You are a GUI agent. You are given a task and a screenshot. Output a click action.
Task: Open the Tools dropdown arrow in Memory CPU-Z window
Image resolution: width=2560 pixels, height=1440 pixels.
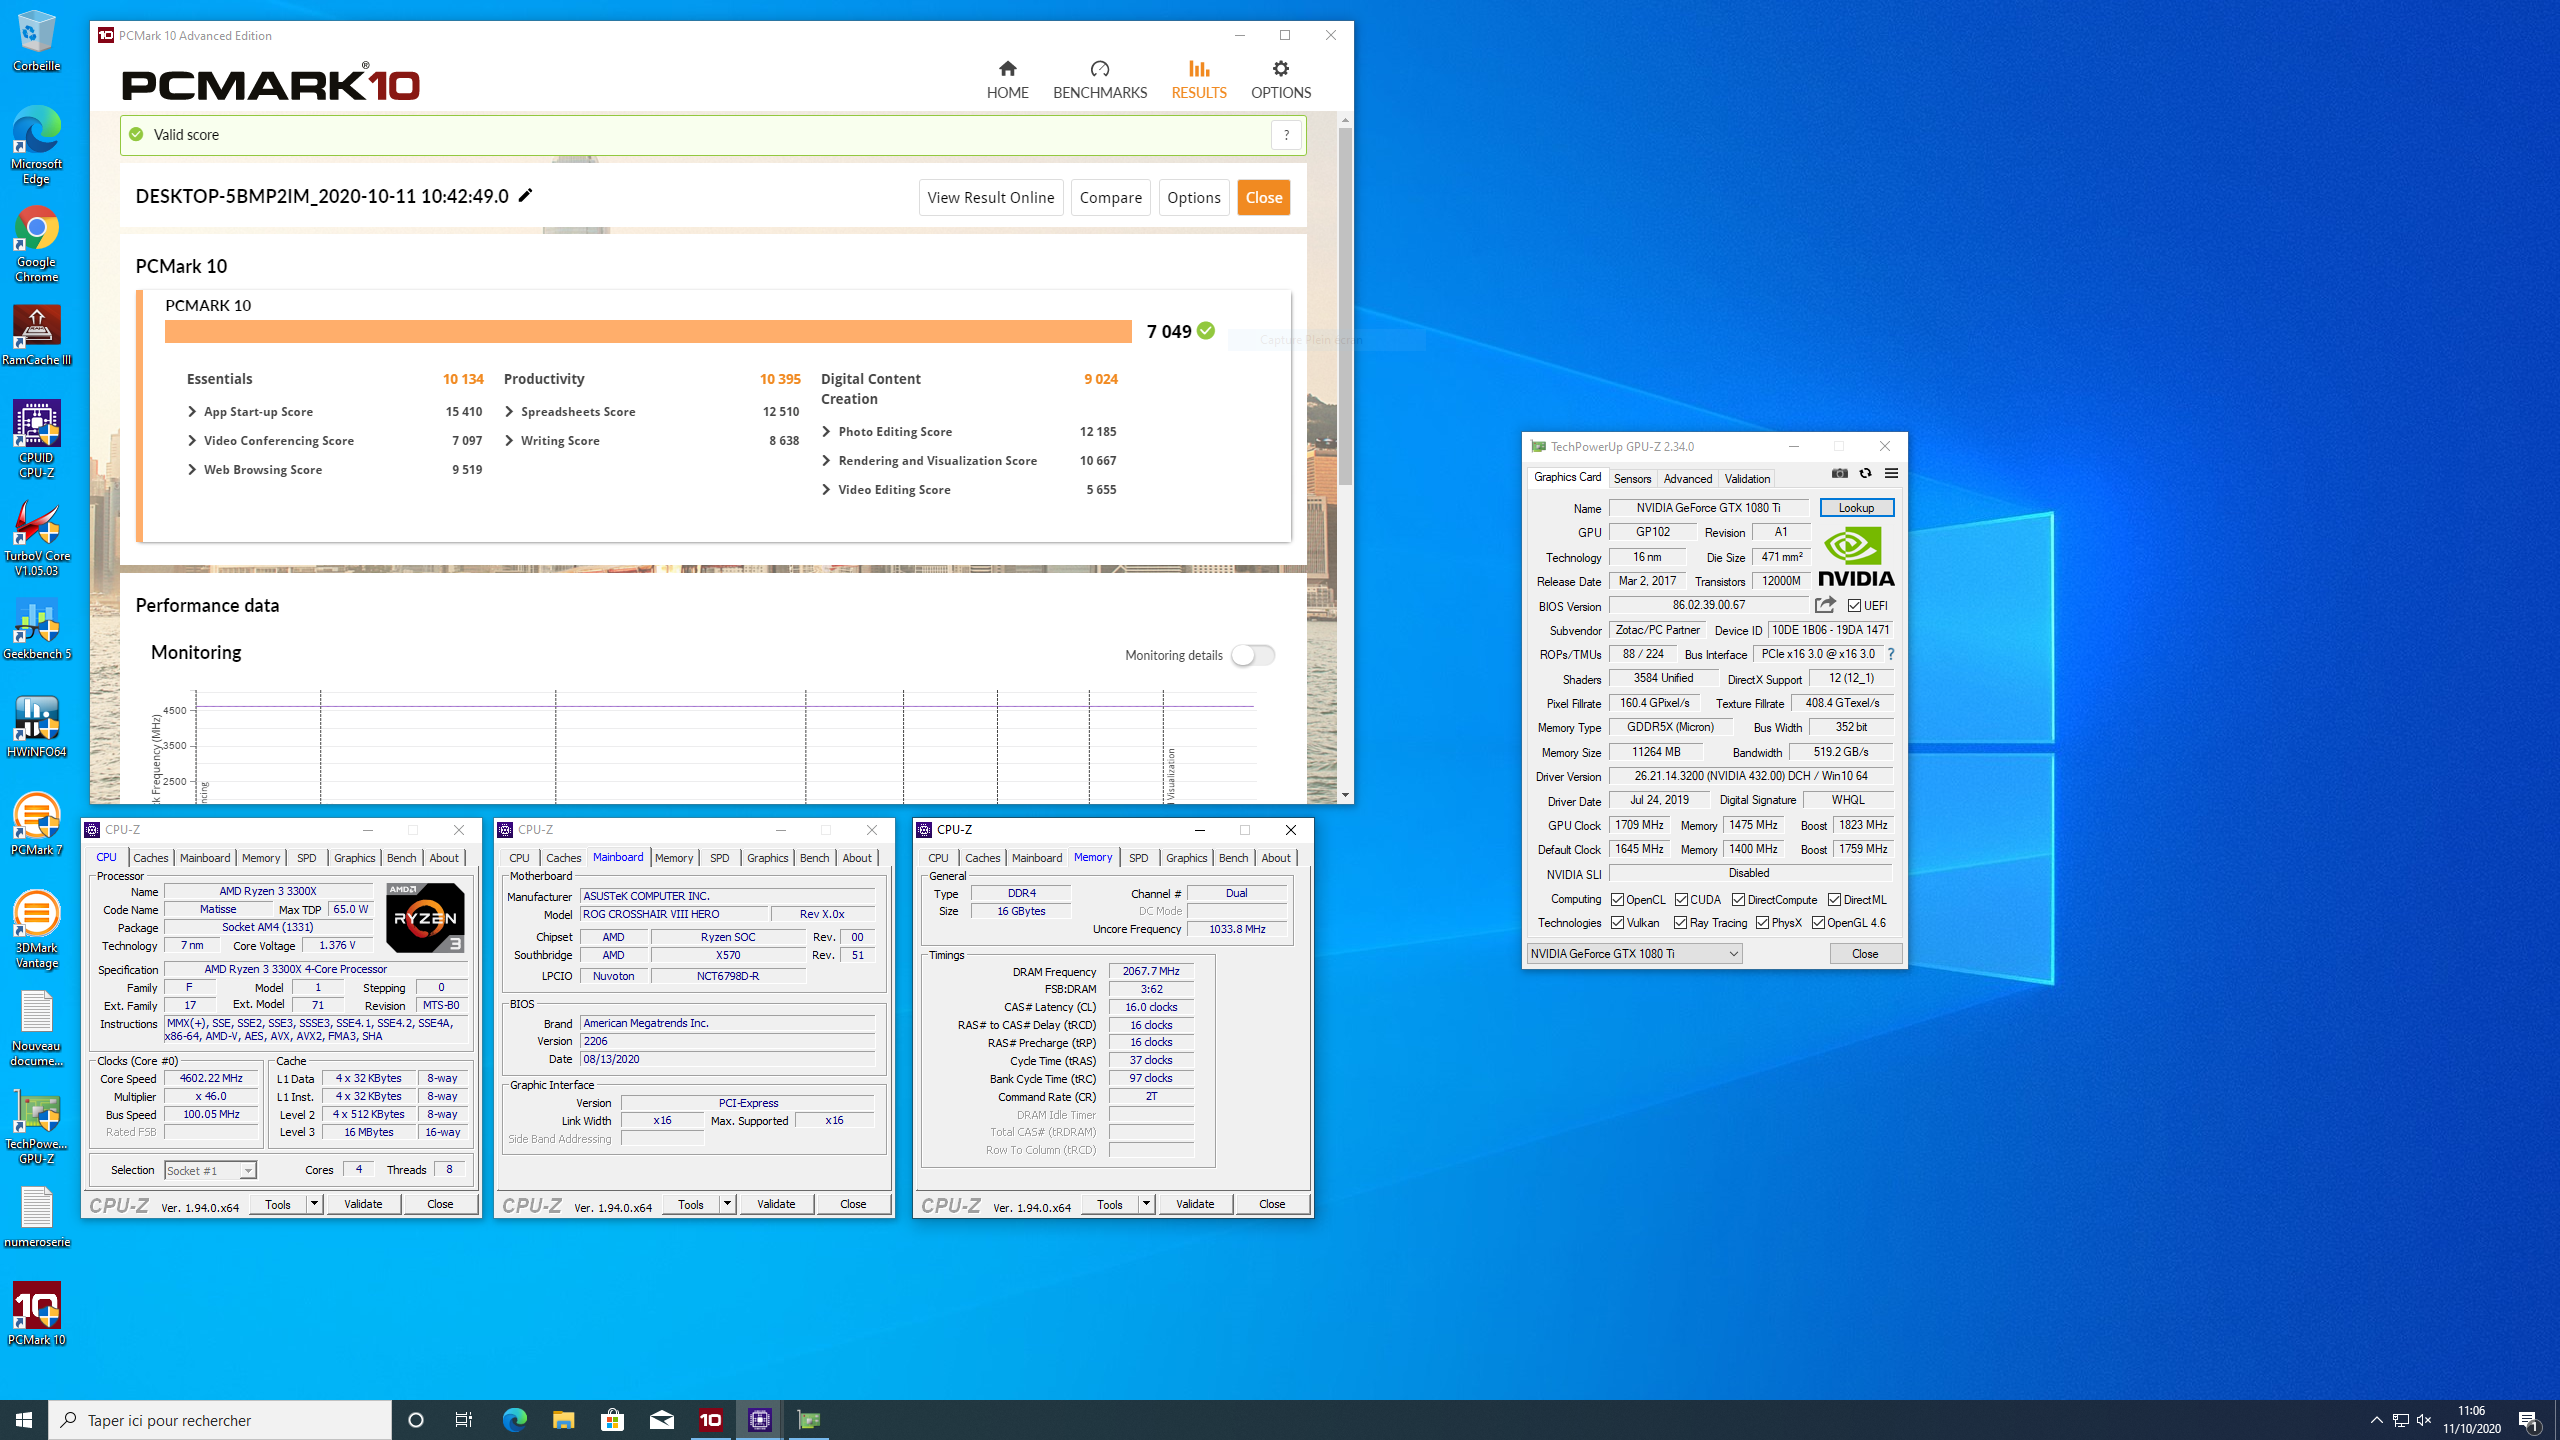tap(1146, 1204)
